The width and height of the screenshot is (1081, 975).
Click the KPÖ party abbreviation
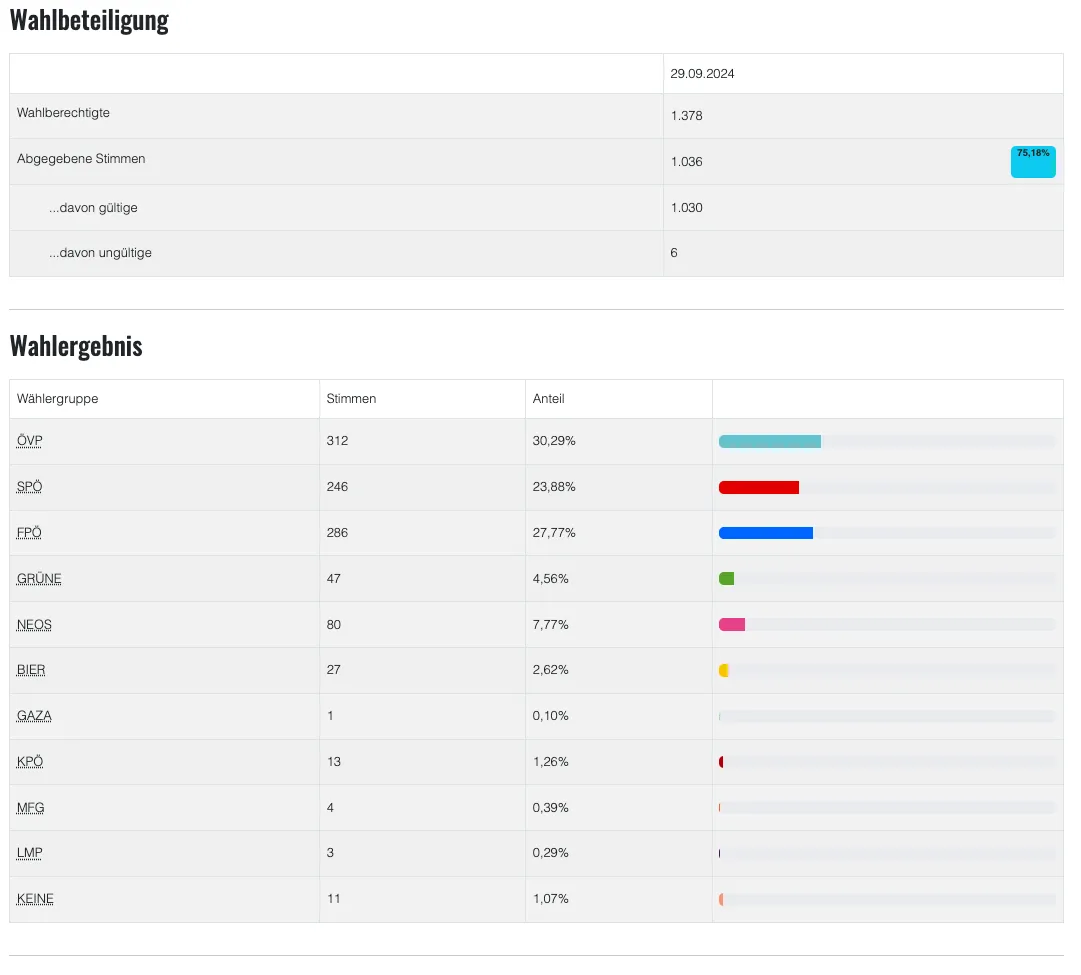(30, 762)
